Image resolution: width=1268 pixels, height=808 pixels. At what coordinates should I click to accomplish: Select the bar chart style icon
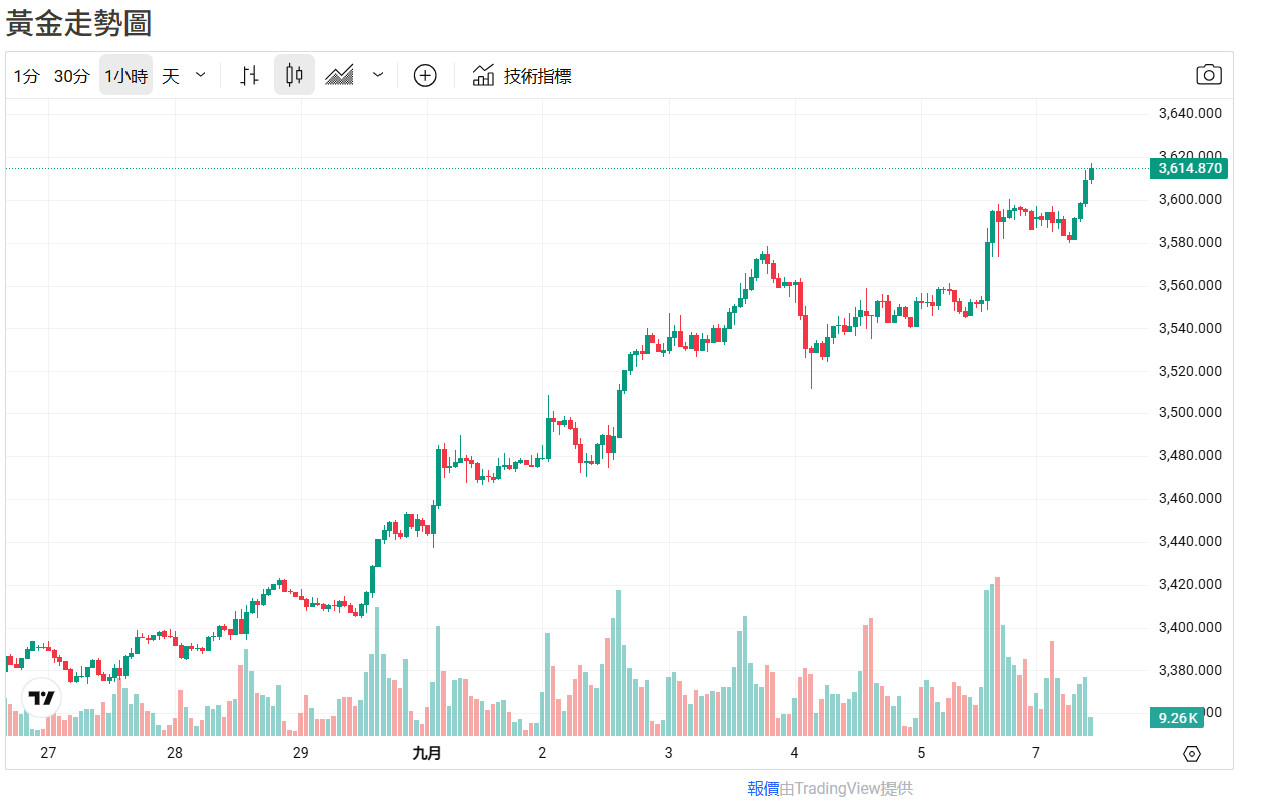(250, 75)
